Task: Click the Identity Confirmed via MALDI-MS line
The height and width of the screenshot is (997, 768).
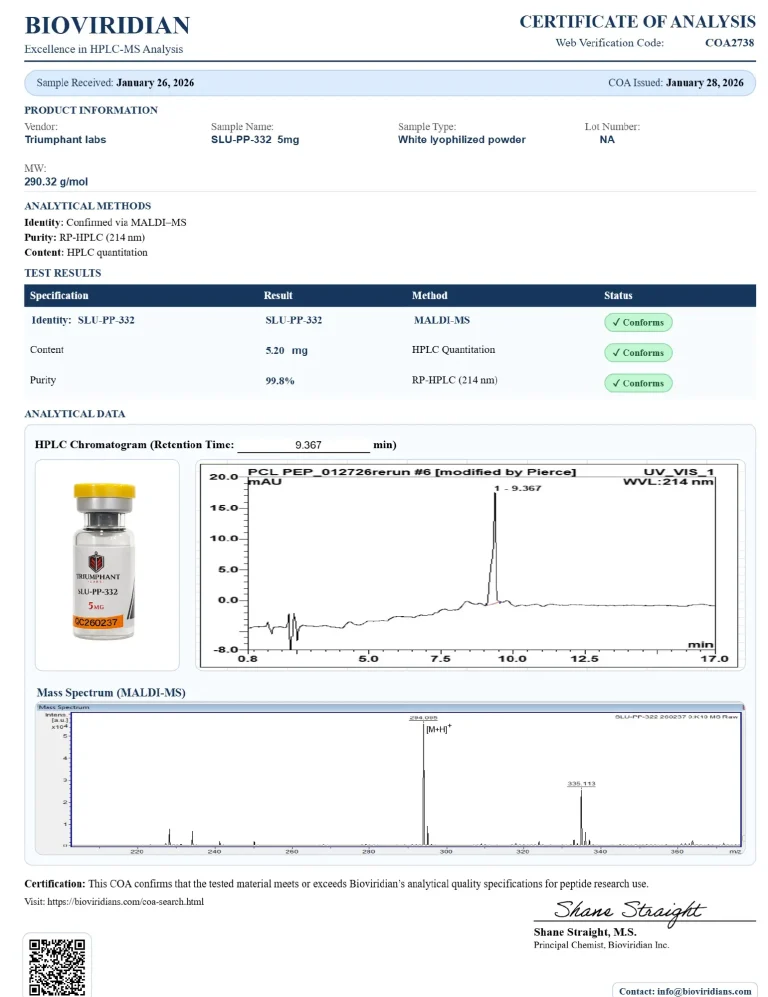Action: point(105,223)
